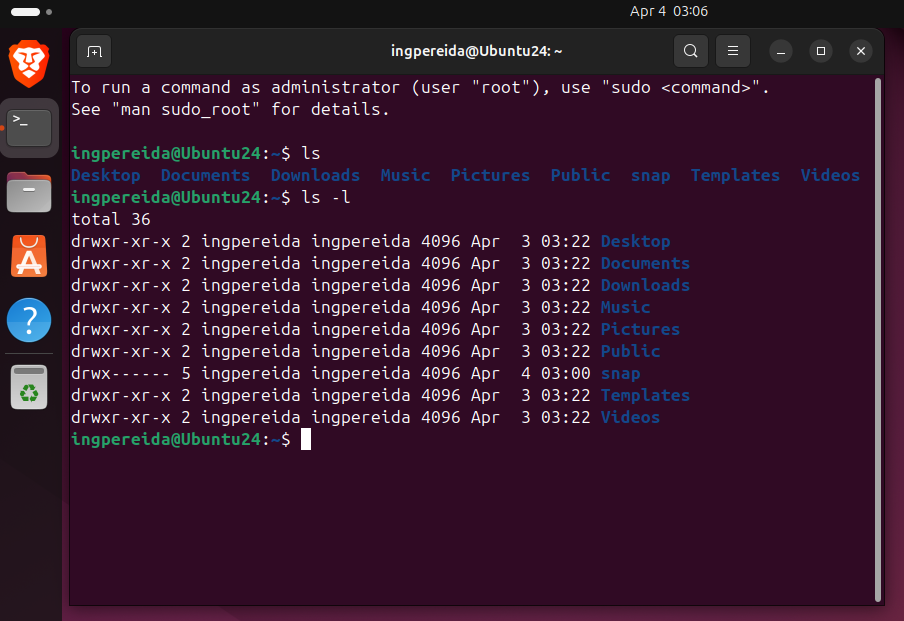
Task: Click Templates entry in the ls -l listing
Action: [x=645, y=395]
